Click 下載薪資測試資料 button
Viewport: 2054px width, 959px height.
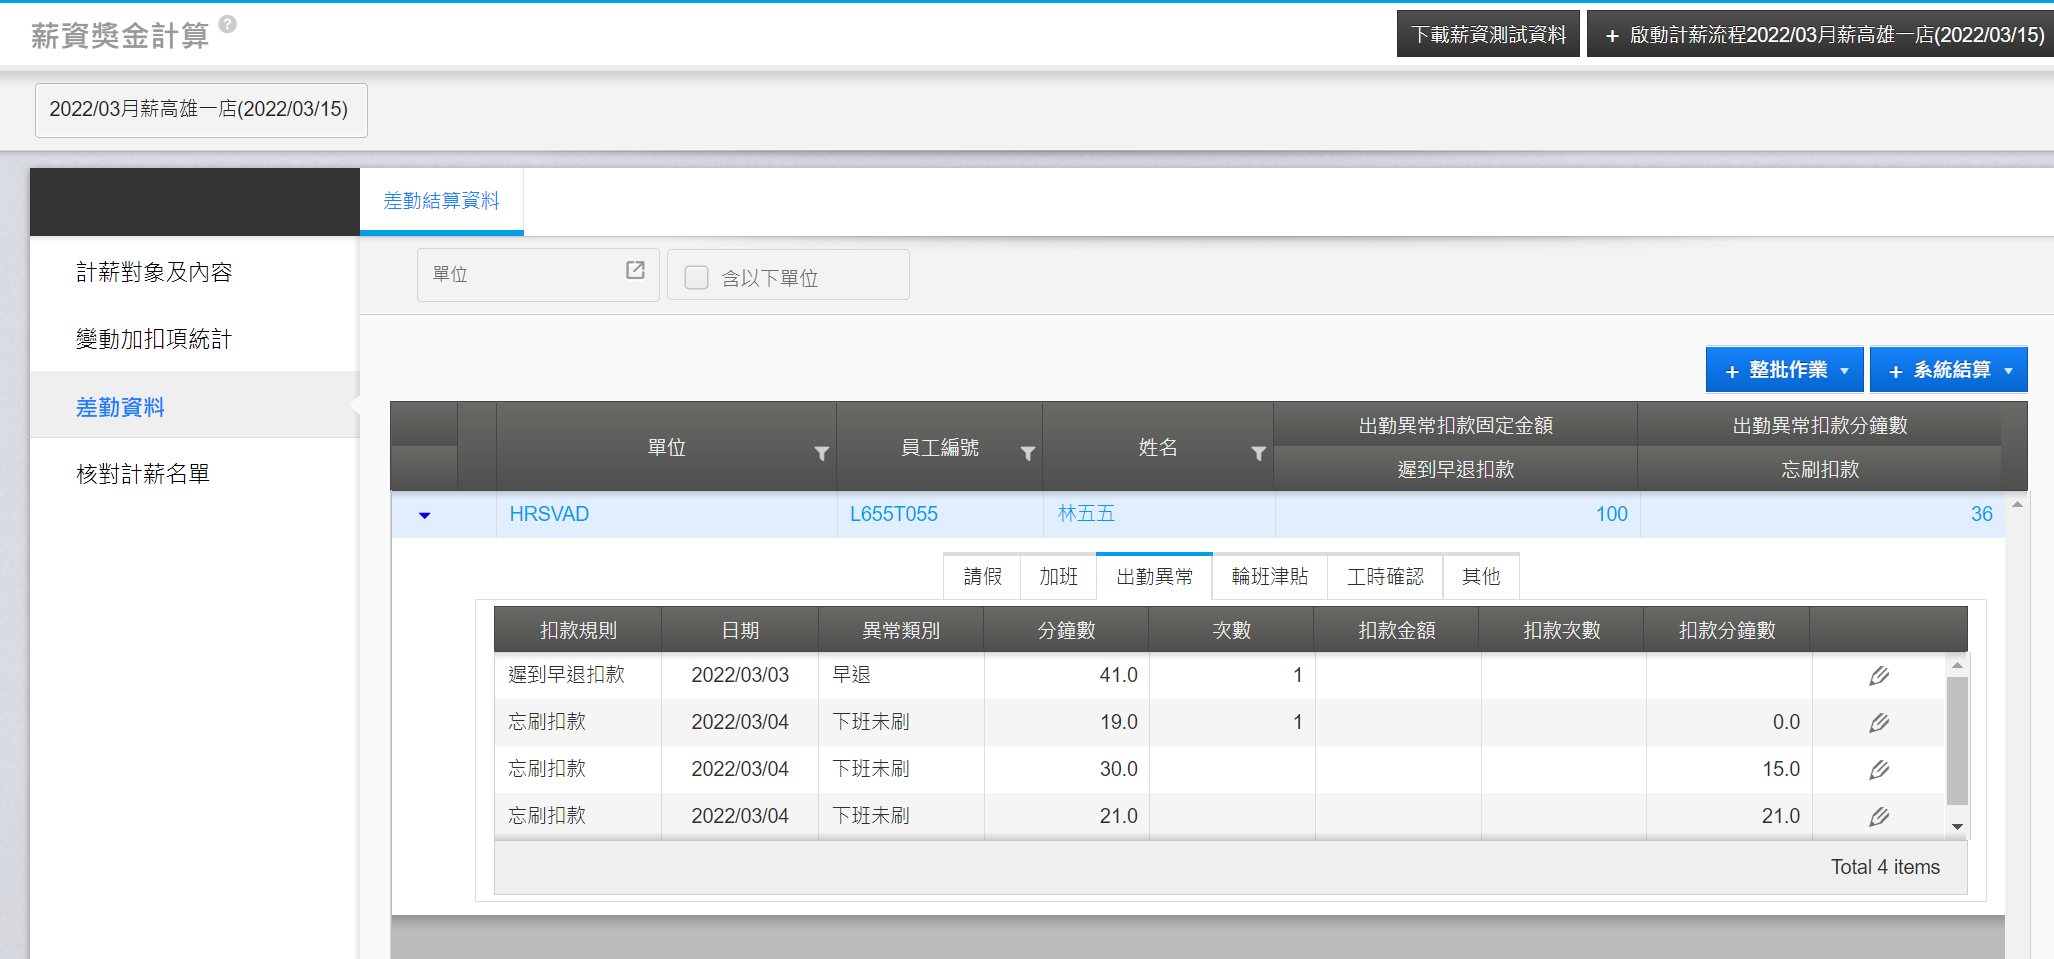point(1487,35)
